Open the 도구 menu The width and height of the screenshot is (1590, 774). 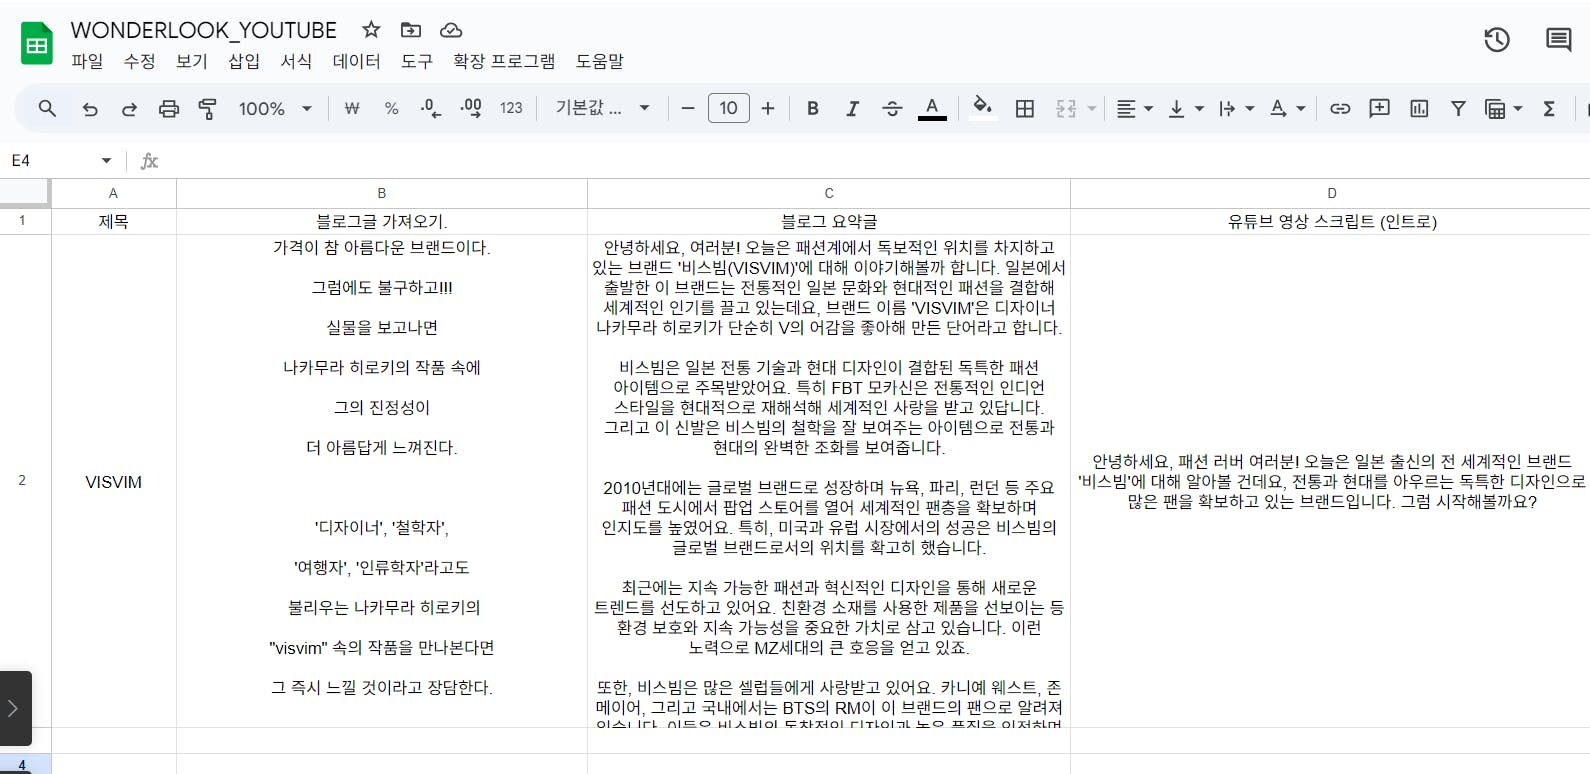[417, 61]
